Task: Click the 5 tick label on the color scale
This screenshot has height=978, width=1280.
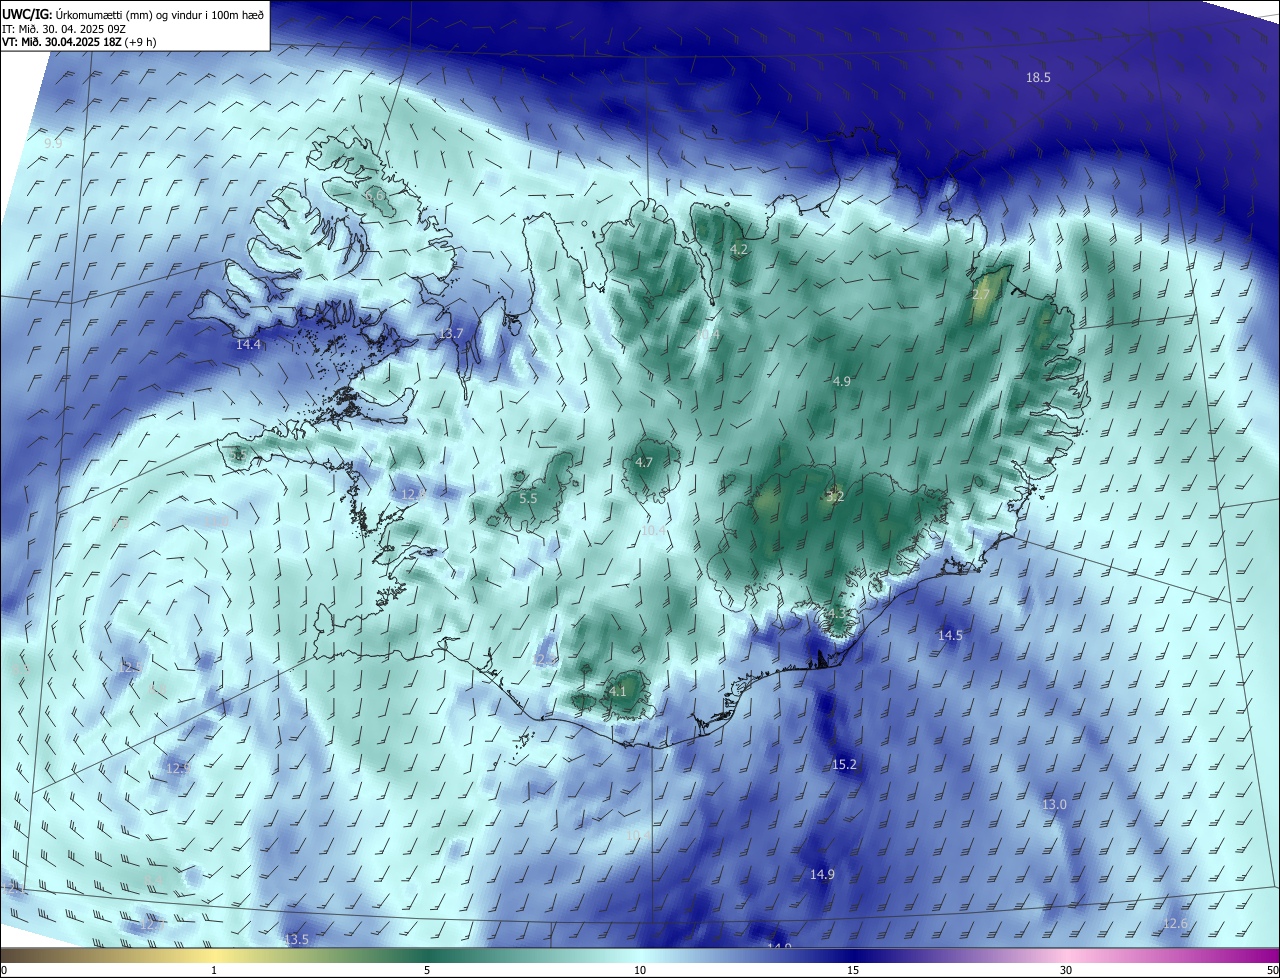Action: tap(427, 971)
